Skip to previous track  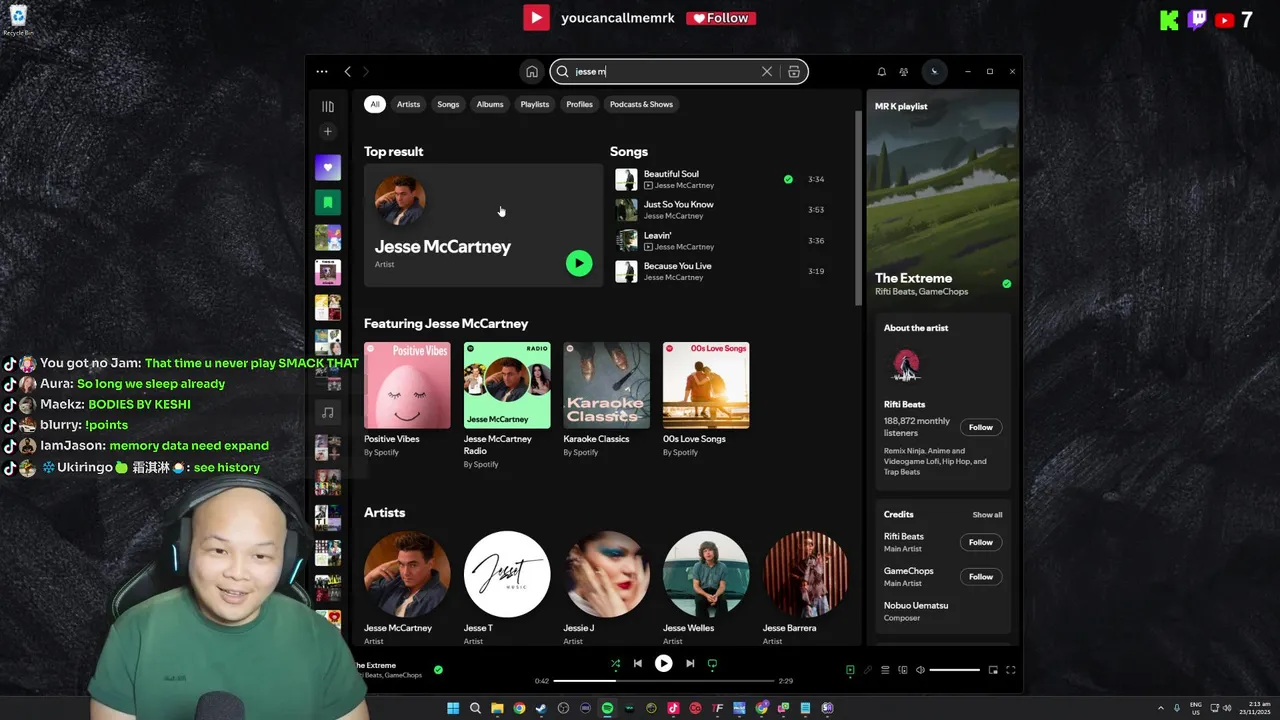pos(637,663)
